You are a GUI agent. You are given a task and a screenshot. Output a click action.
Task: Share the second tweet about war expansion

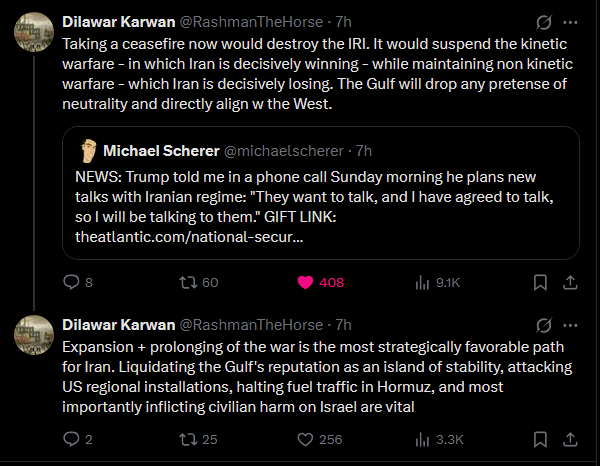570,438
